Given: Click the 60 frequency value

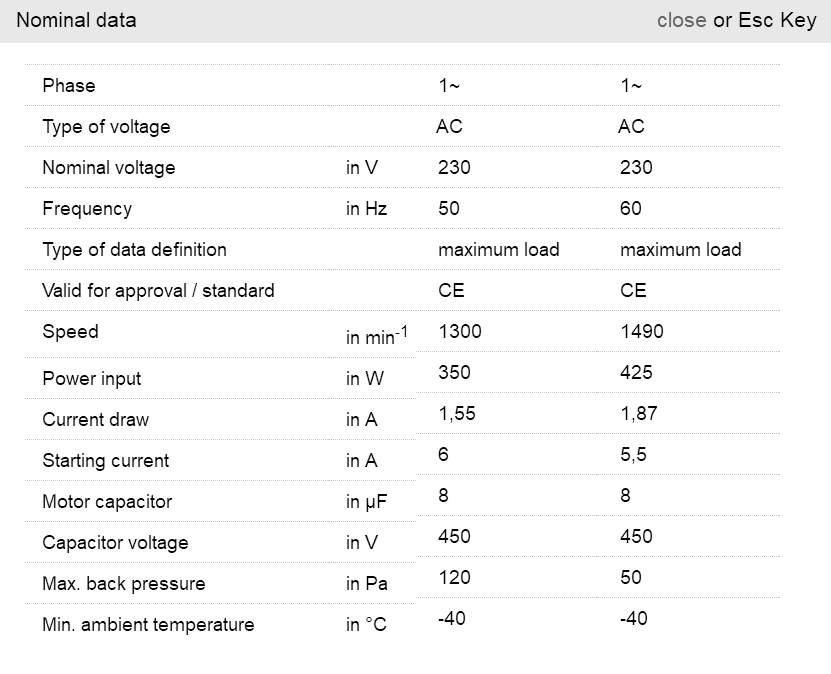Looking at the screenshot, I should [631, 209].
